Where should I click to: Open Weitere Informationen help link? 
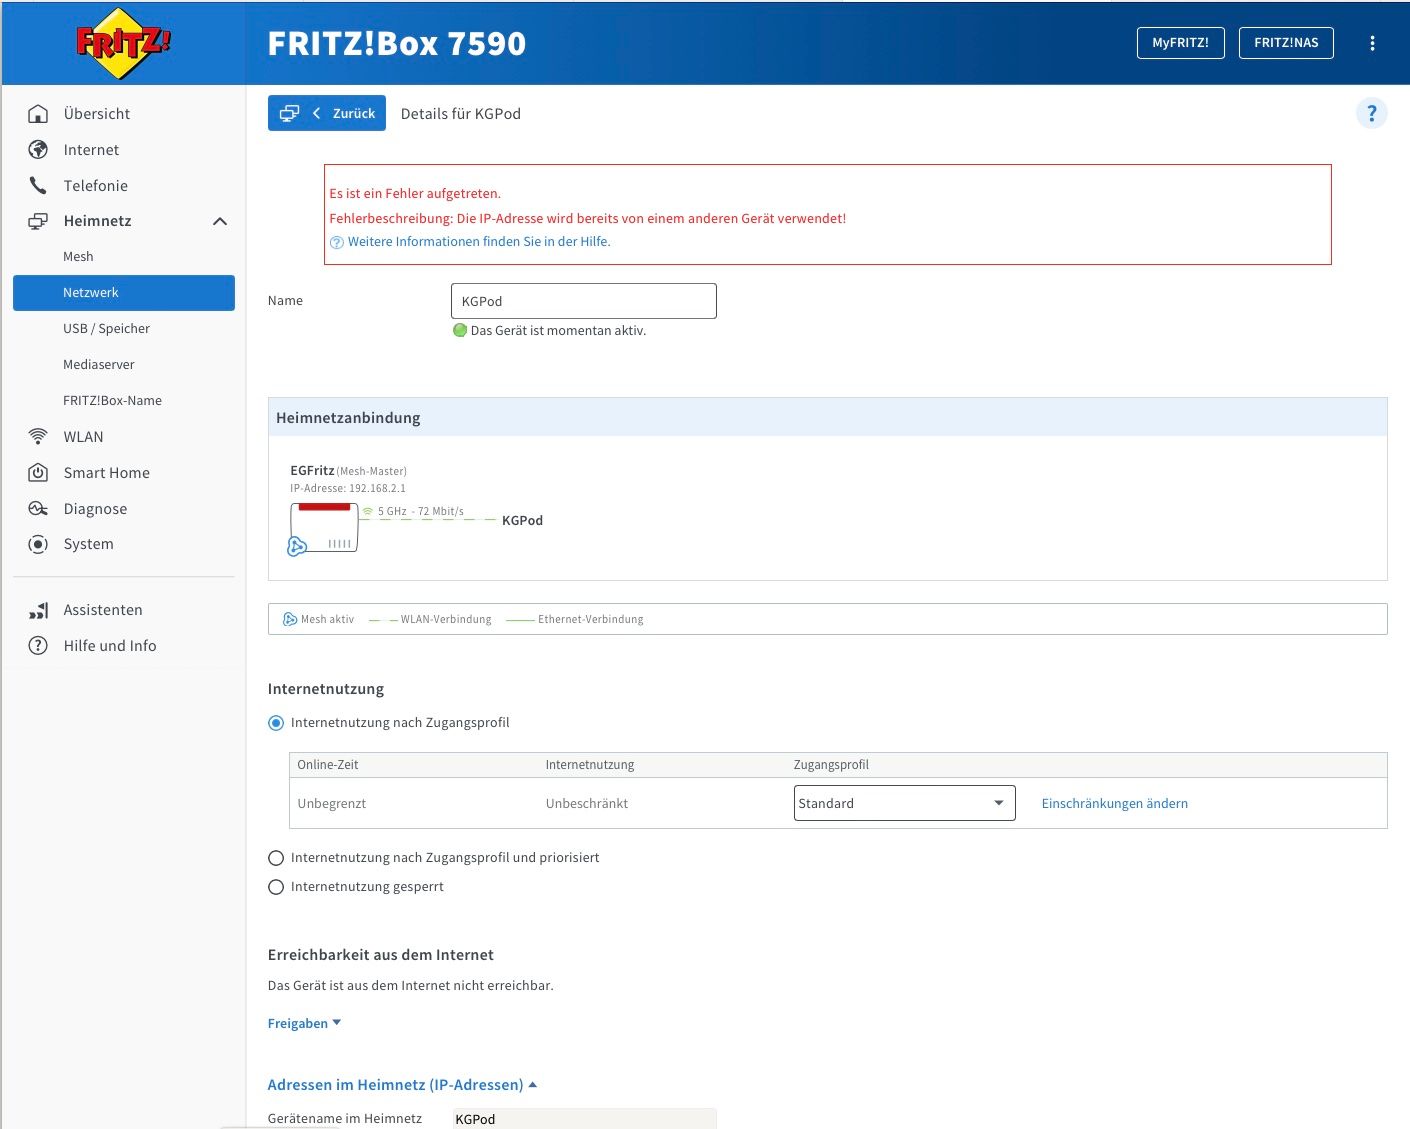479,242
